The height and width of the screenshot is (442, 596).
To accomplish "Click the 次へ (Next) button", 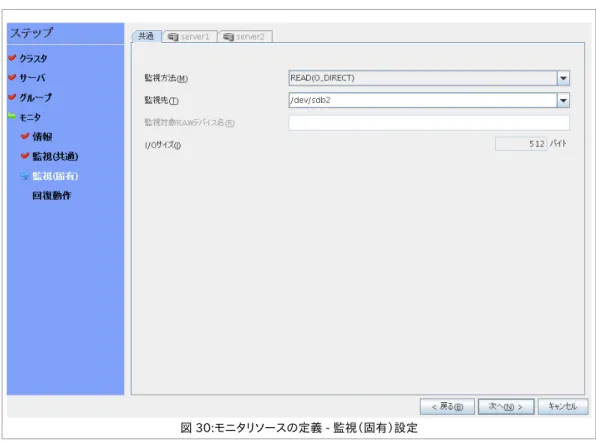I will tap(506, 407).
